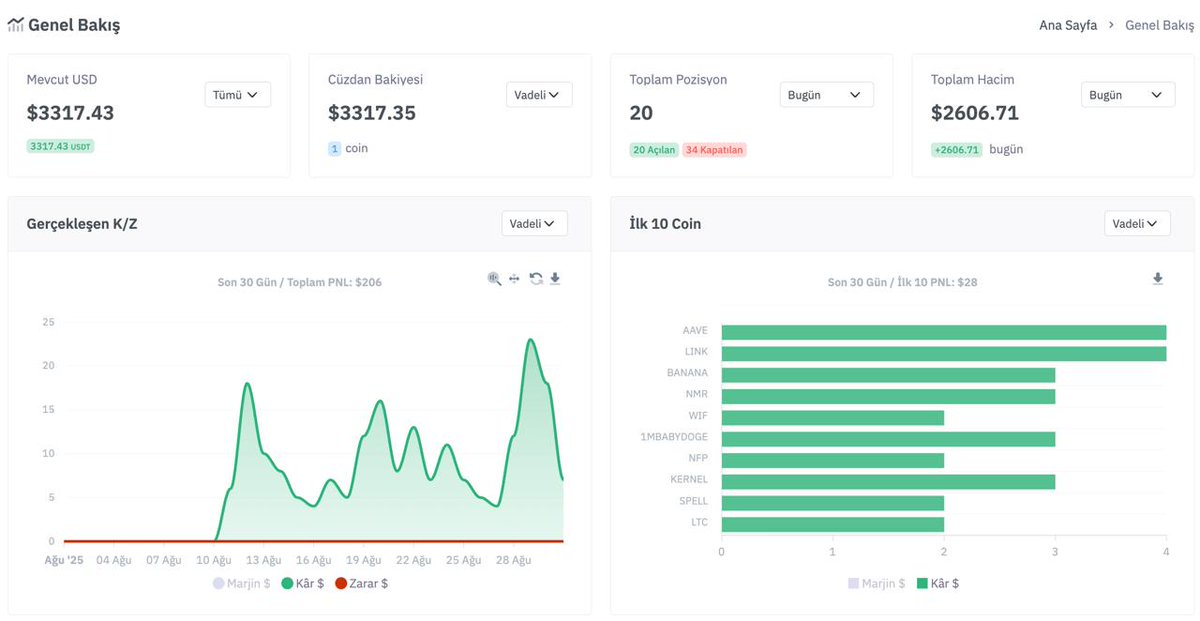1200x621 pixels.
Task: Go to Ana Sayfa breadcrumb link
Action: tap(1068, 25)
